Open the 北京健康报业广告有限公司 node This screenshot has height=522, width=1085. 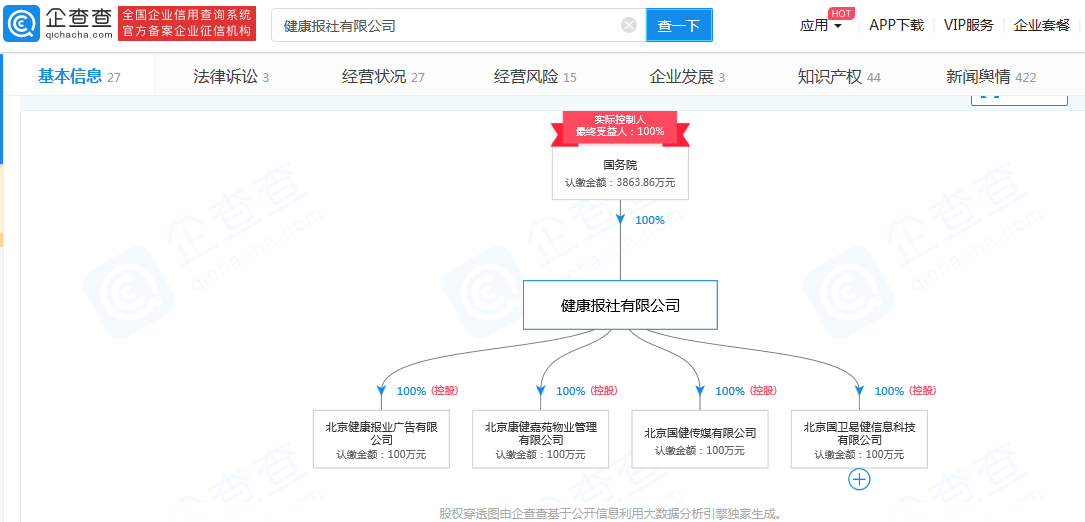point(381,440)
